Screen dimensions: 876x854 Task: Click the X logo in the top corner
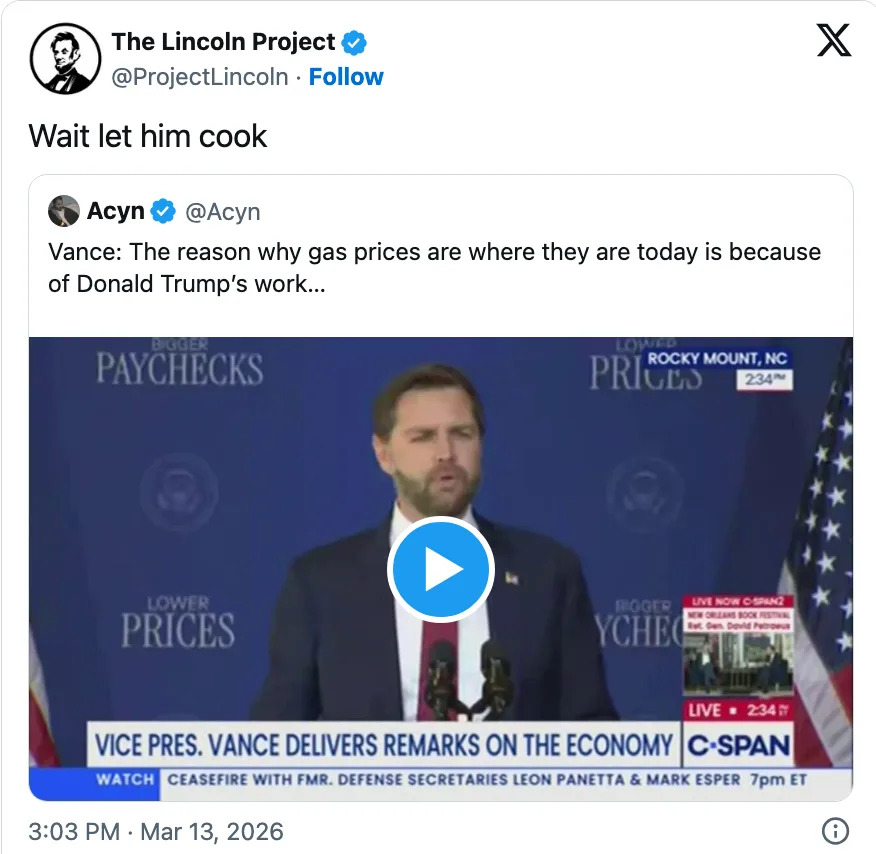(x=833, y=41)
